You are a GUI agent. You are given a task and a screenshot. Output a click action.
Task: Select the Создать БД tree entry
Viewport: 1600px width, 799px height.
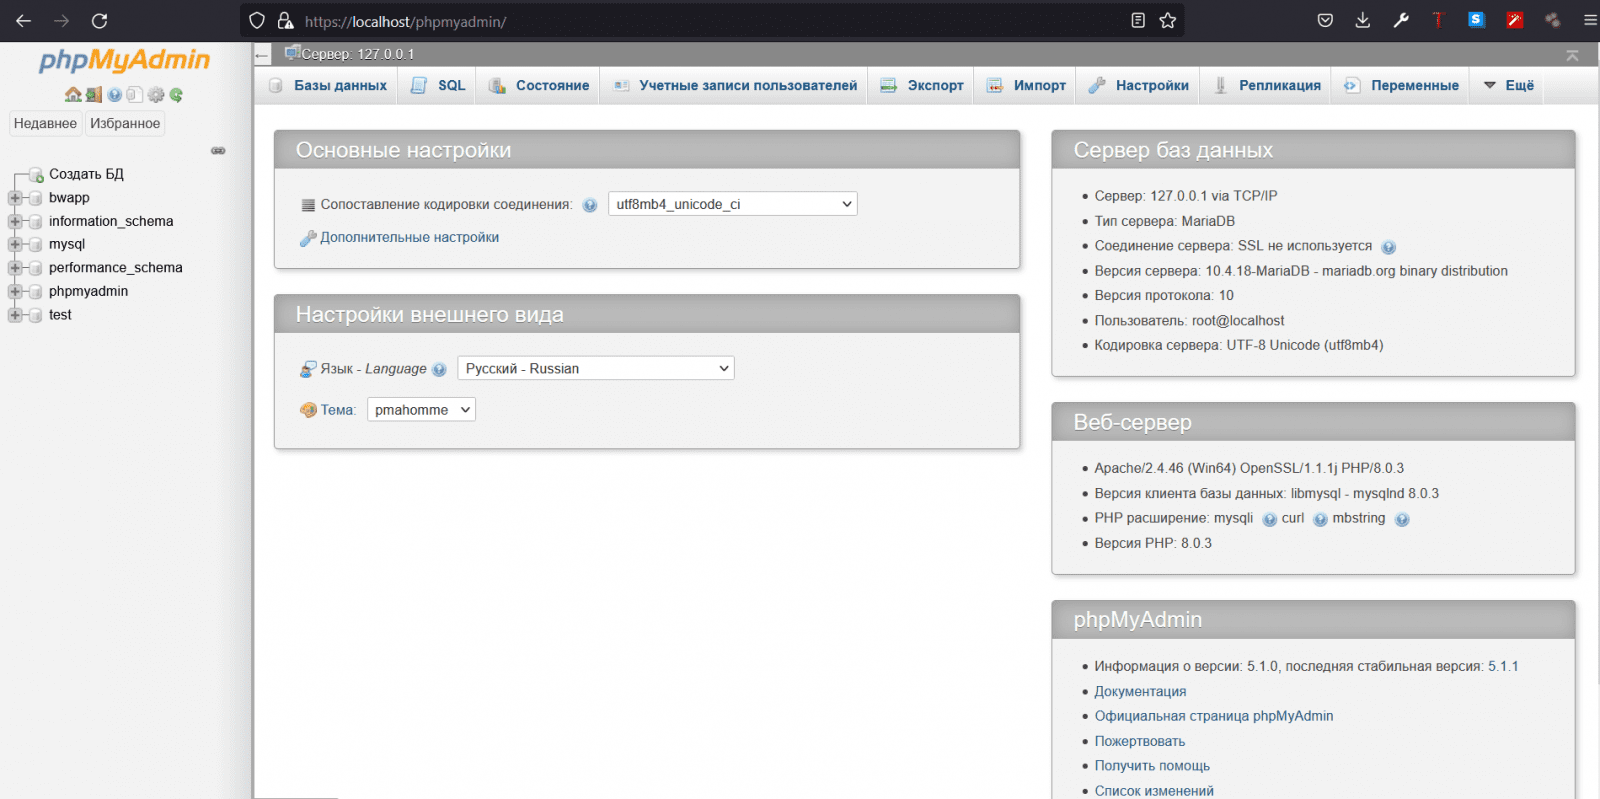click(86, 174)
